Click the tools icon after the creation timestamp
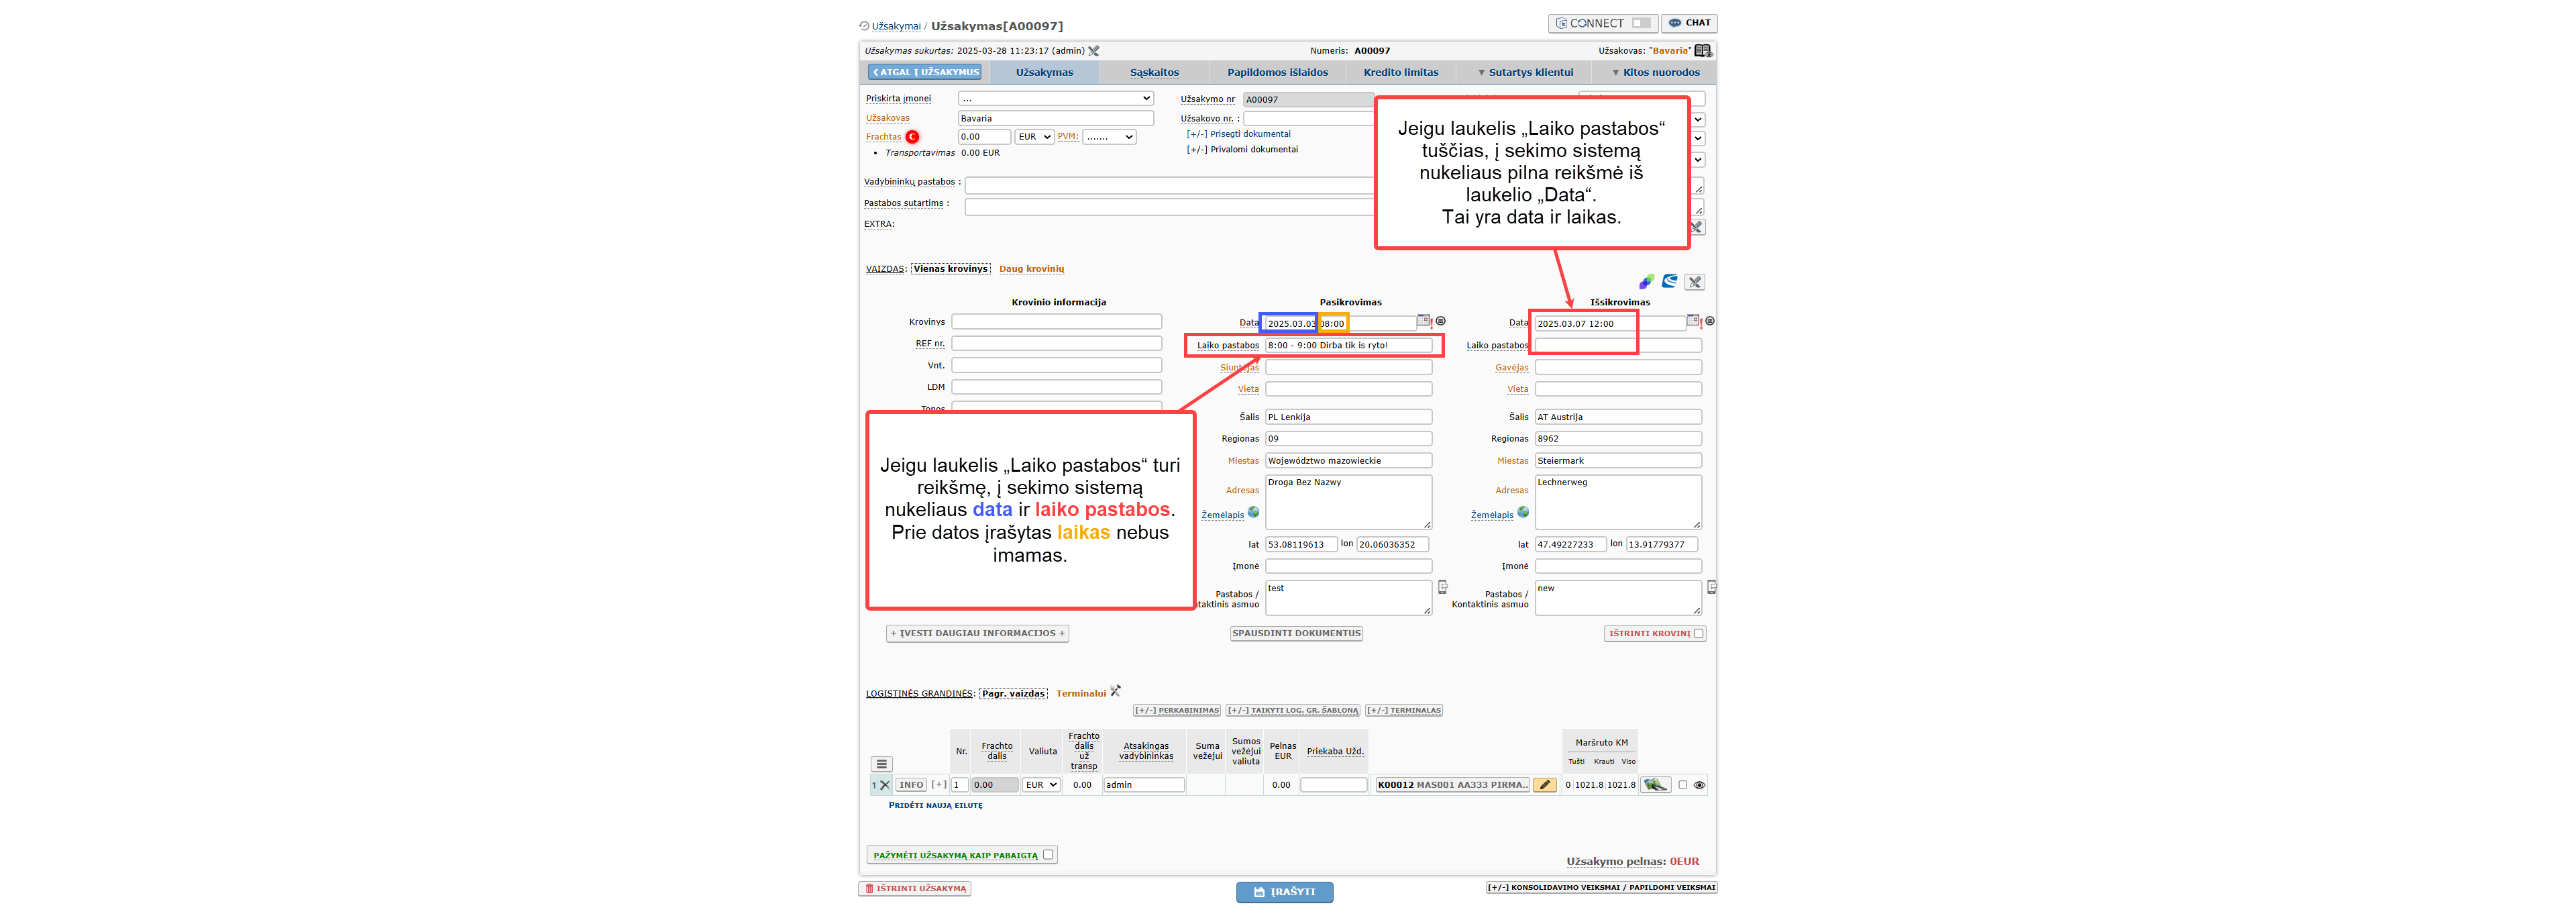 (1094, 51)
